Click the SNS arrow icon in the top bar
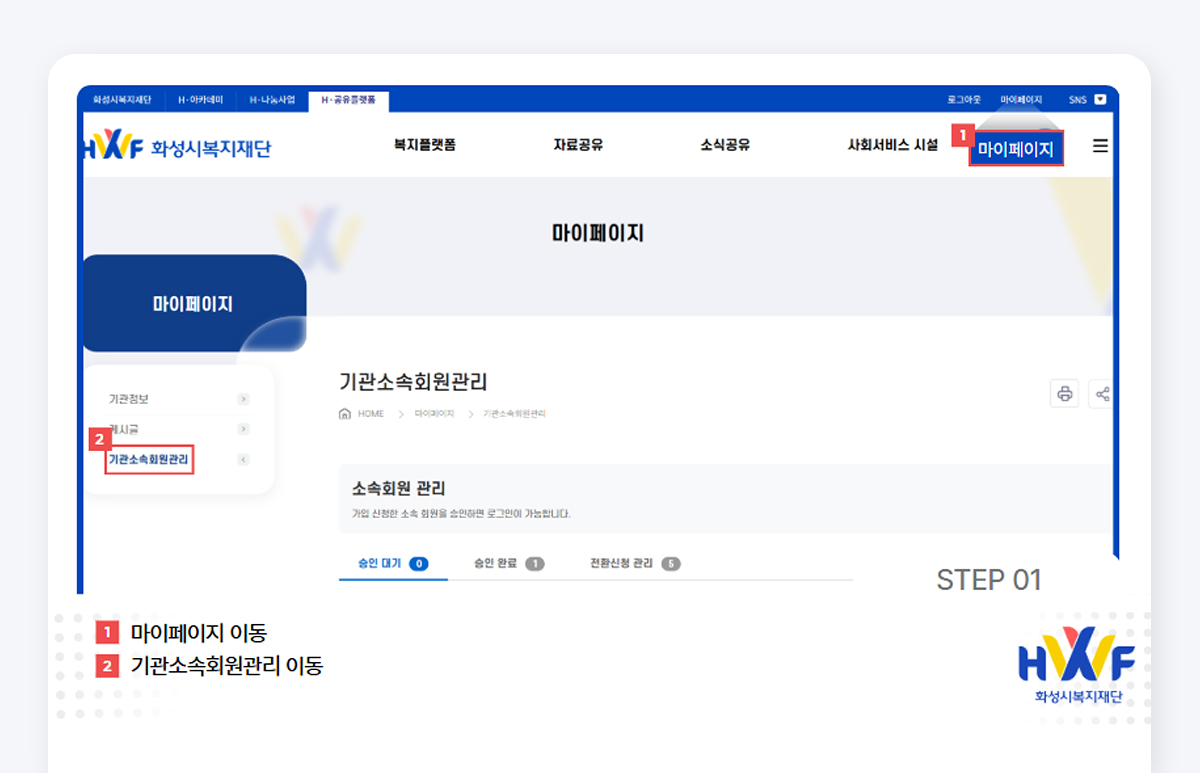Viewport: 1200px width, 773px height. (1100, 99)
